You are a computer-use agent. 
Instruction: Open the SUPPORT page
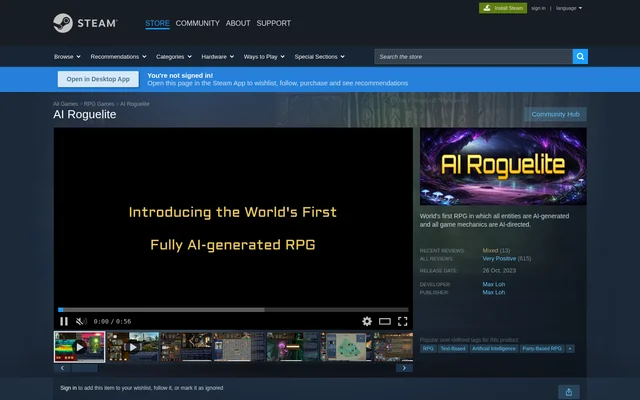coord(273,23)
